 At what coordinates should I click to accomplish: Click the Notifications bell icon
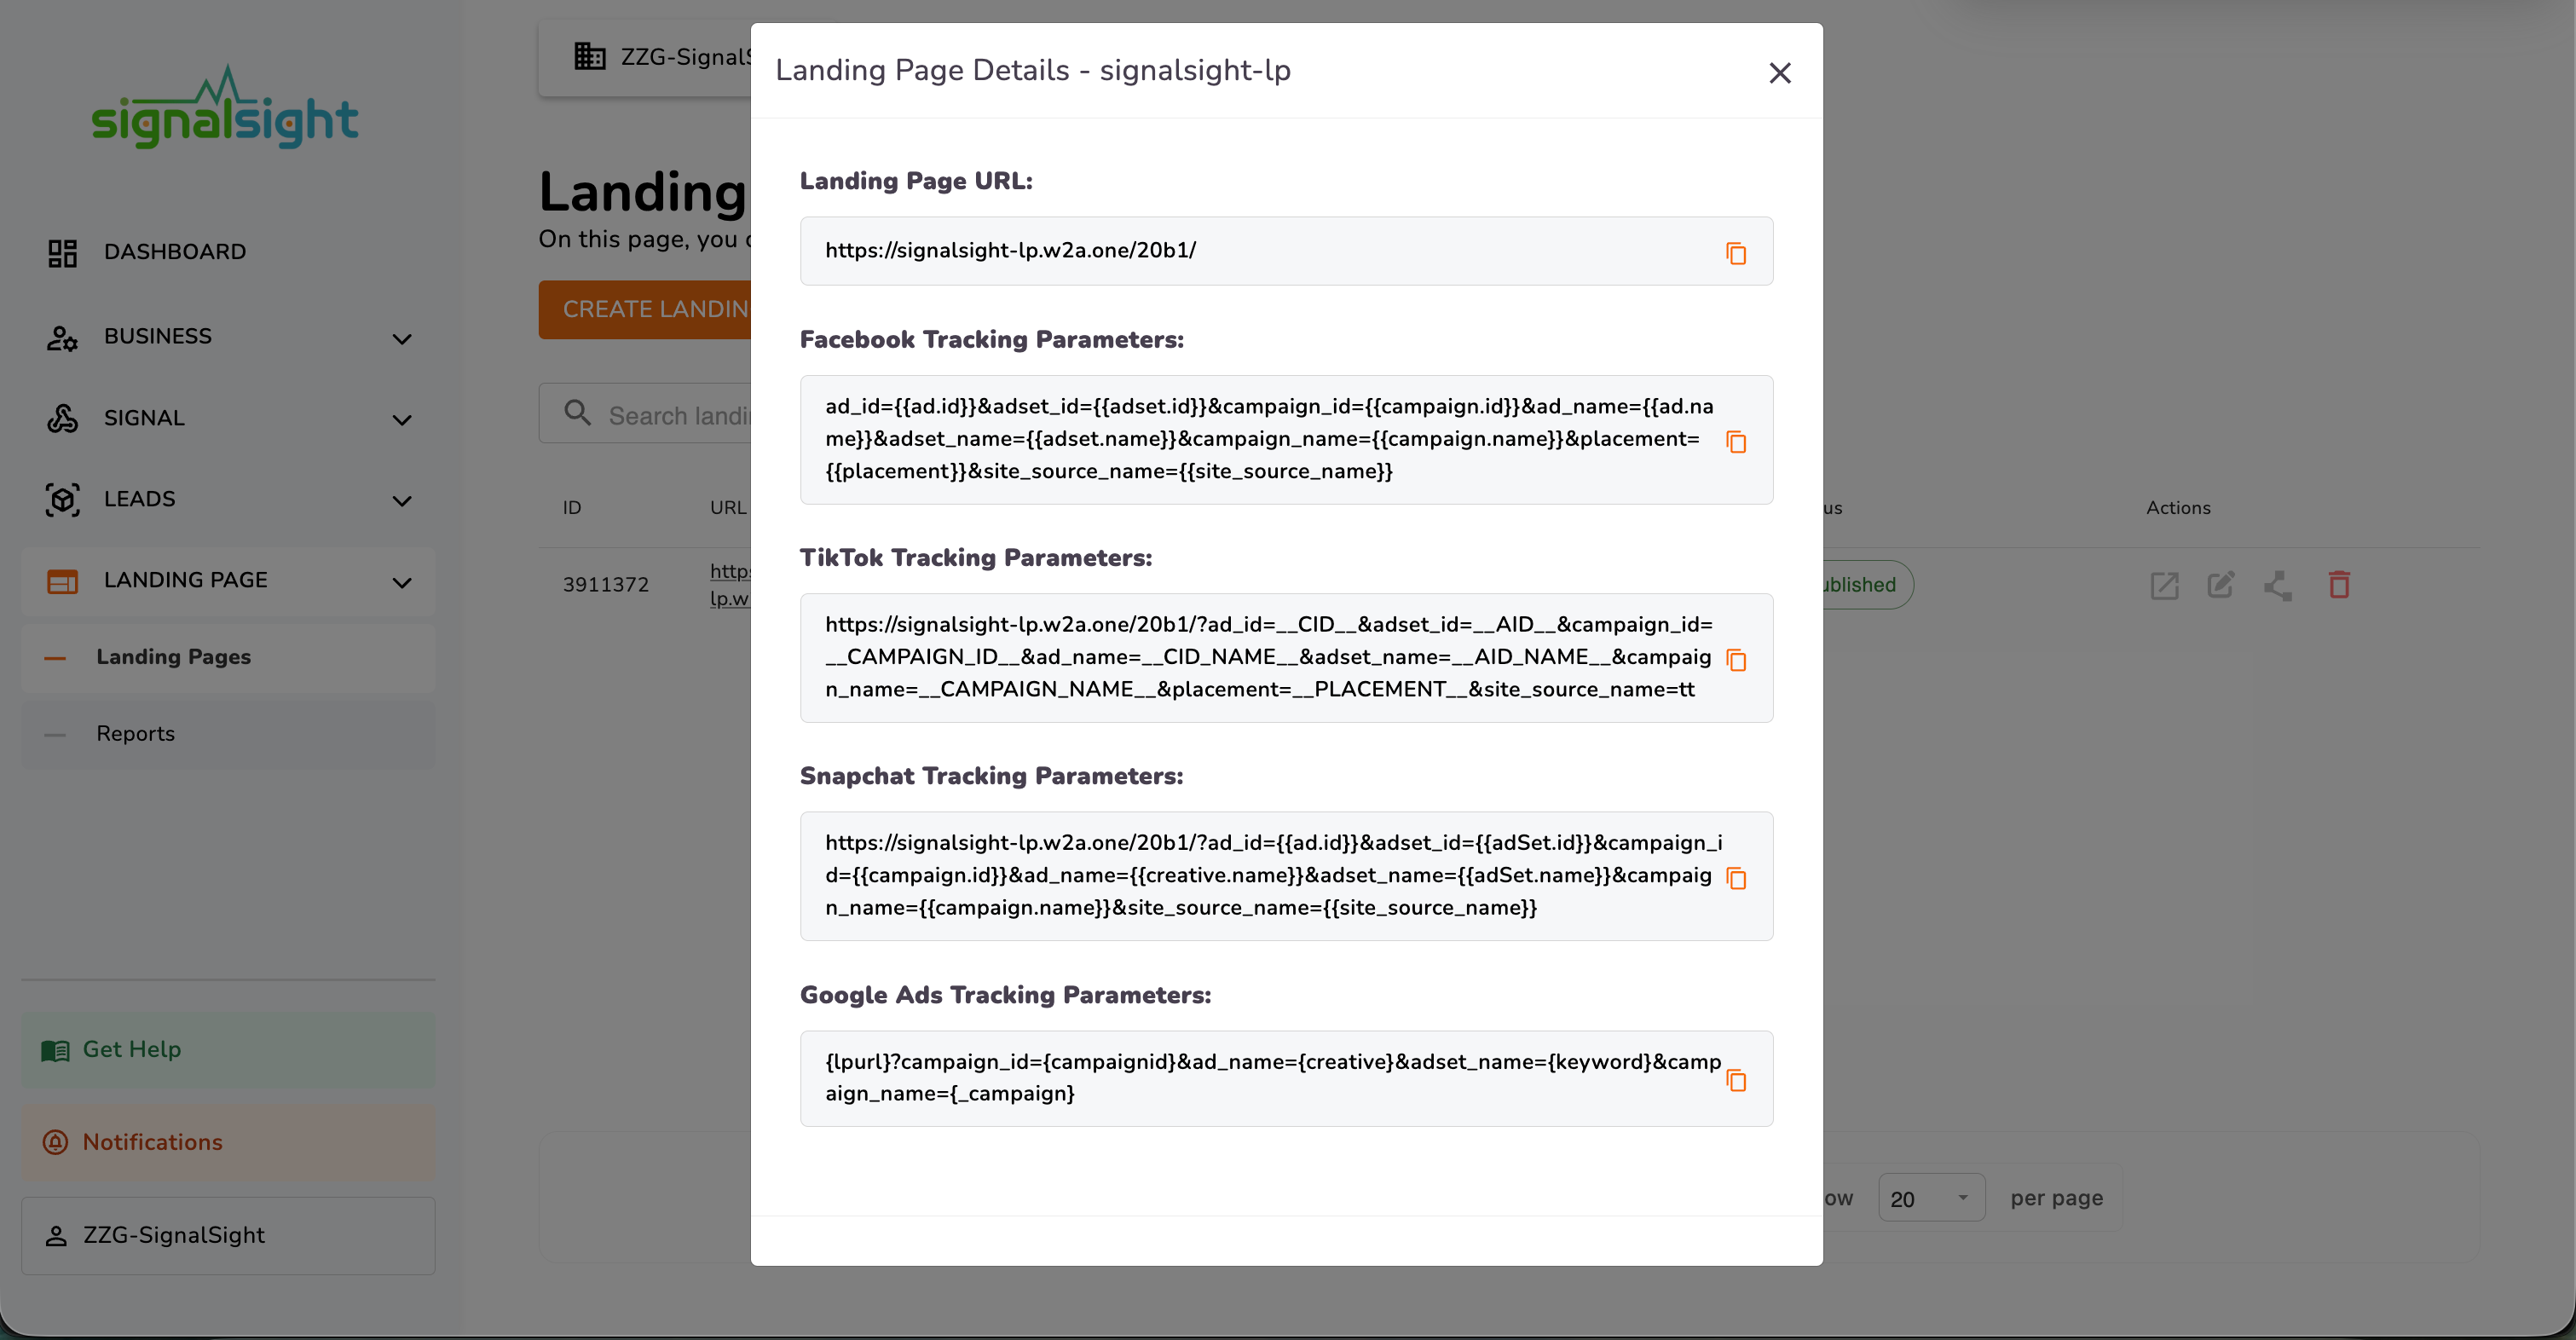tap(55, 1142)
